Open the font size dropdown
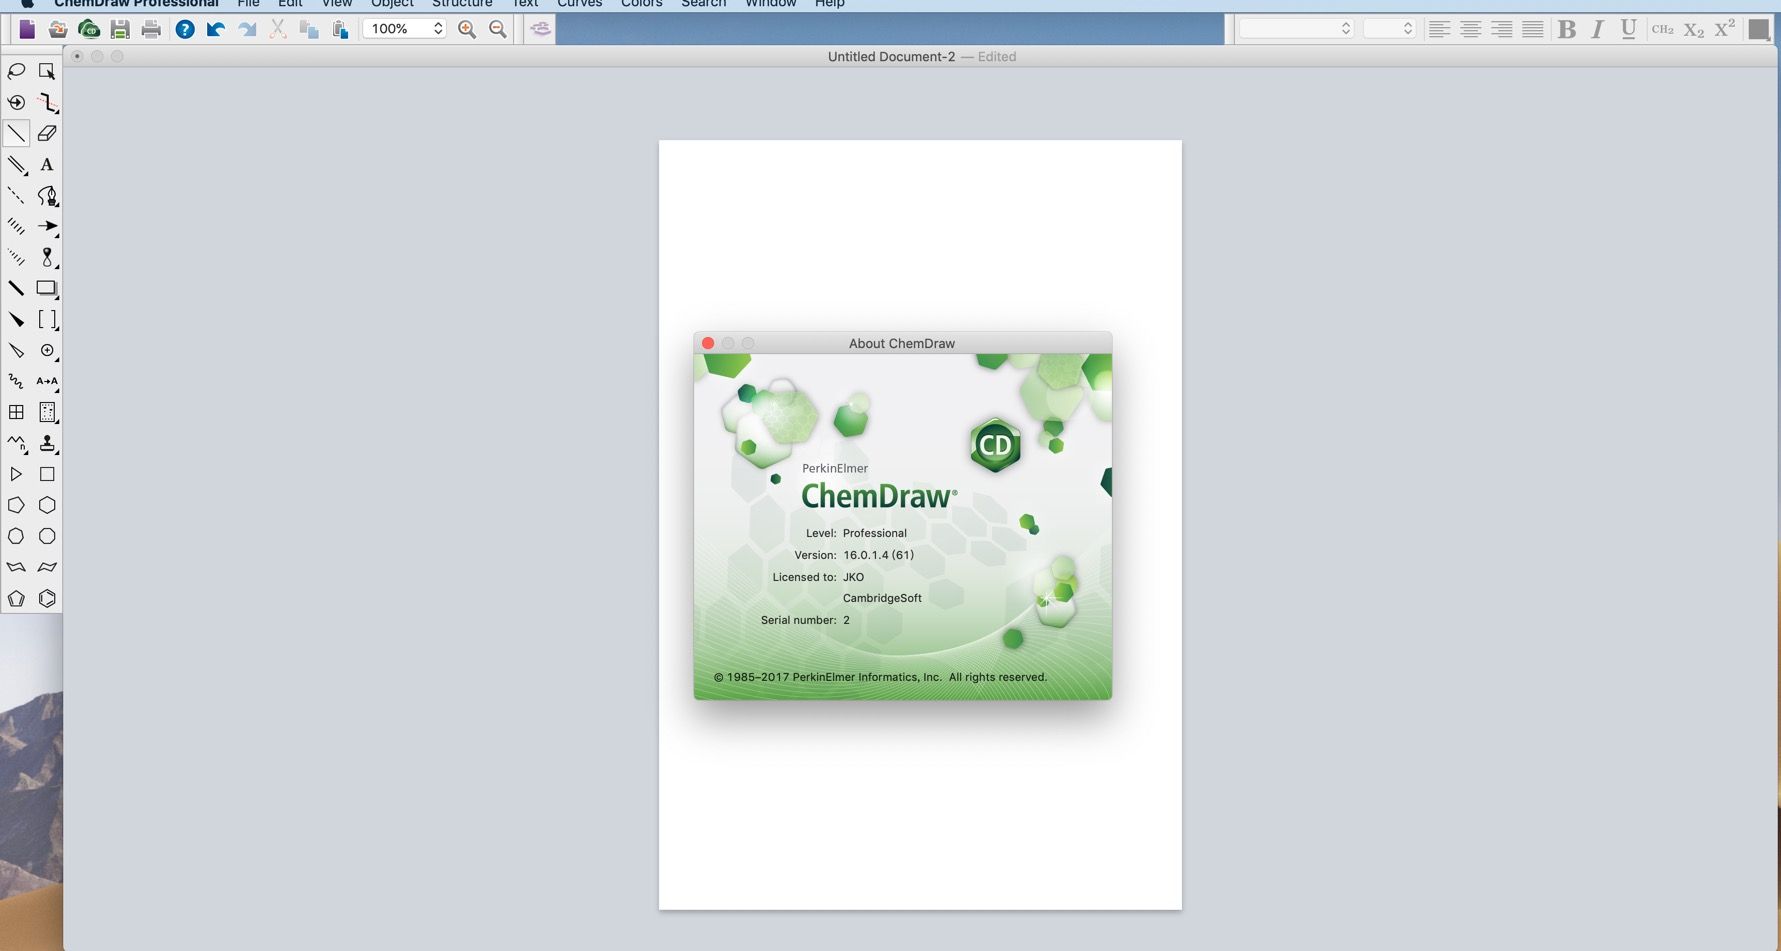 point(1390,29)
